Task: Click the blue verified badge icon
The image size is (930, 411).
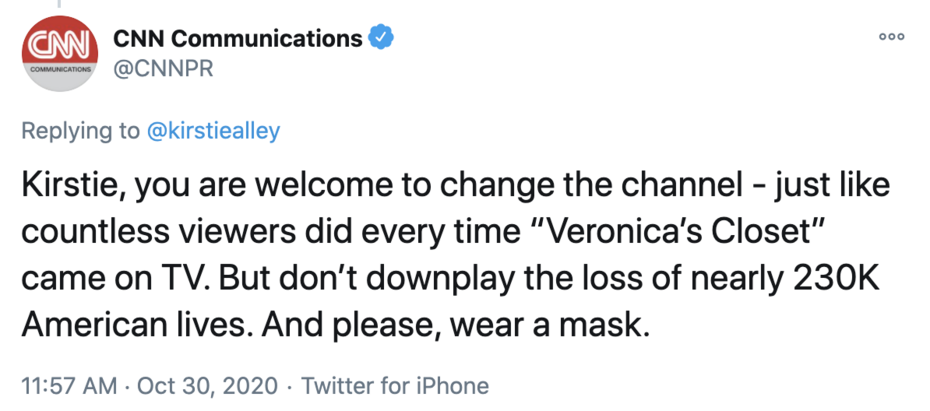Action: pyautogui.click(x=381, y=39)
